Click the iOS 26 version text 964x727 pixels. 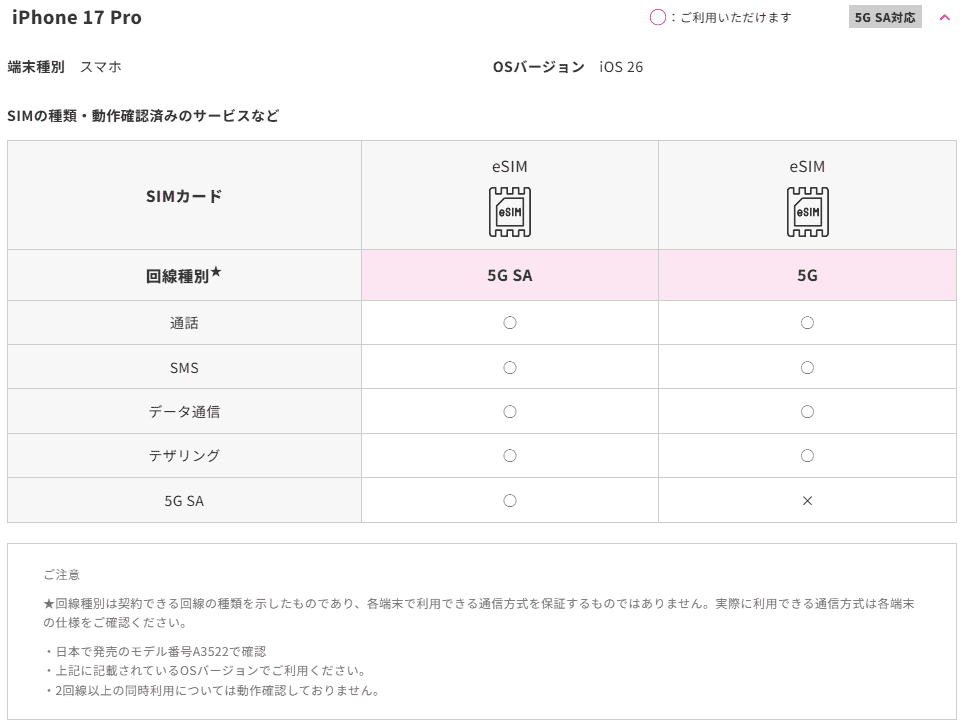621,67
